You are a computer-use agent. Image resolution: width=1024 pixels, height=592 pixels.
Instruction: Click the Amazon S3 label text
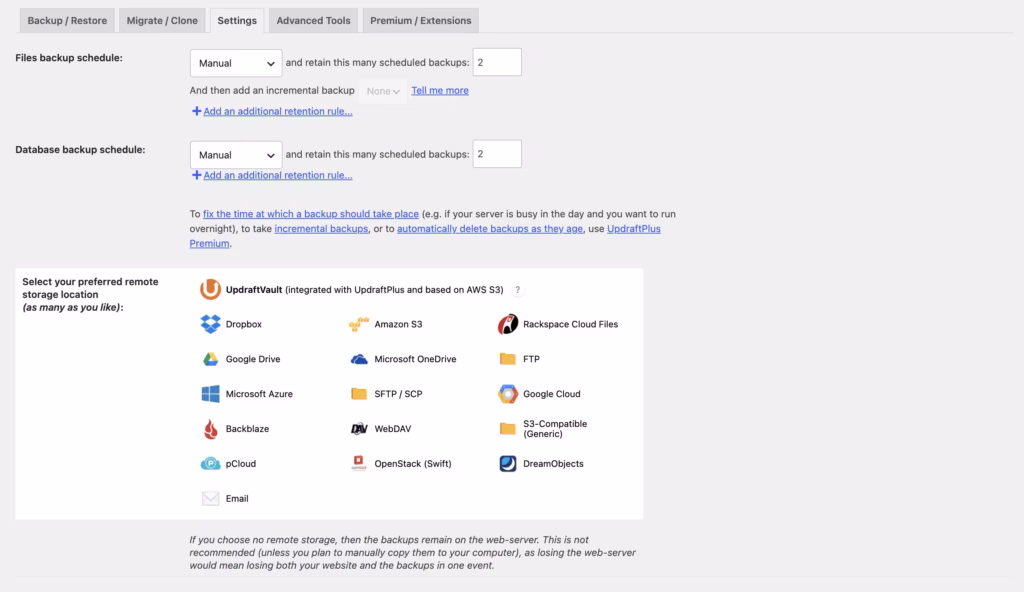coord(398,324)
